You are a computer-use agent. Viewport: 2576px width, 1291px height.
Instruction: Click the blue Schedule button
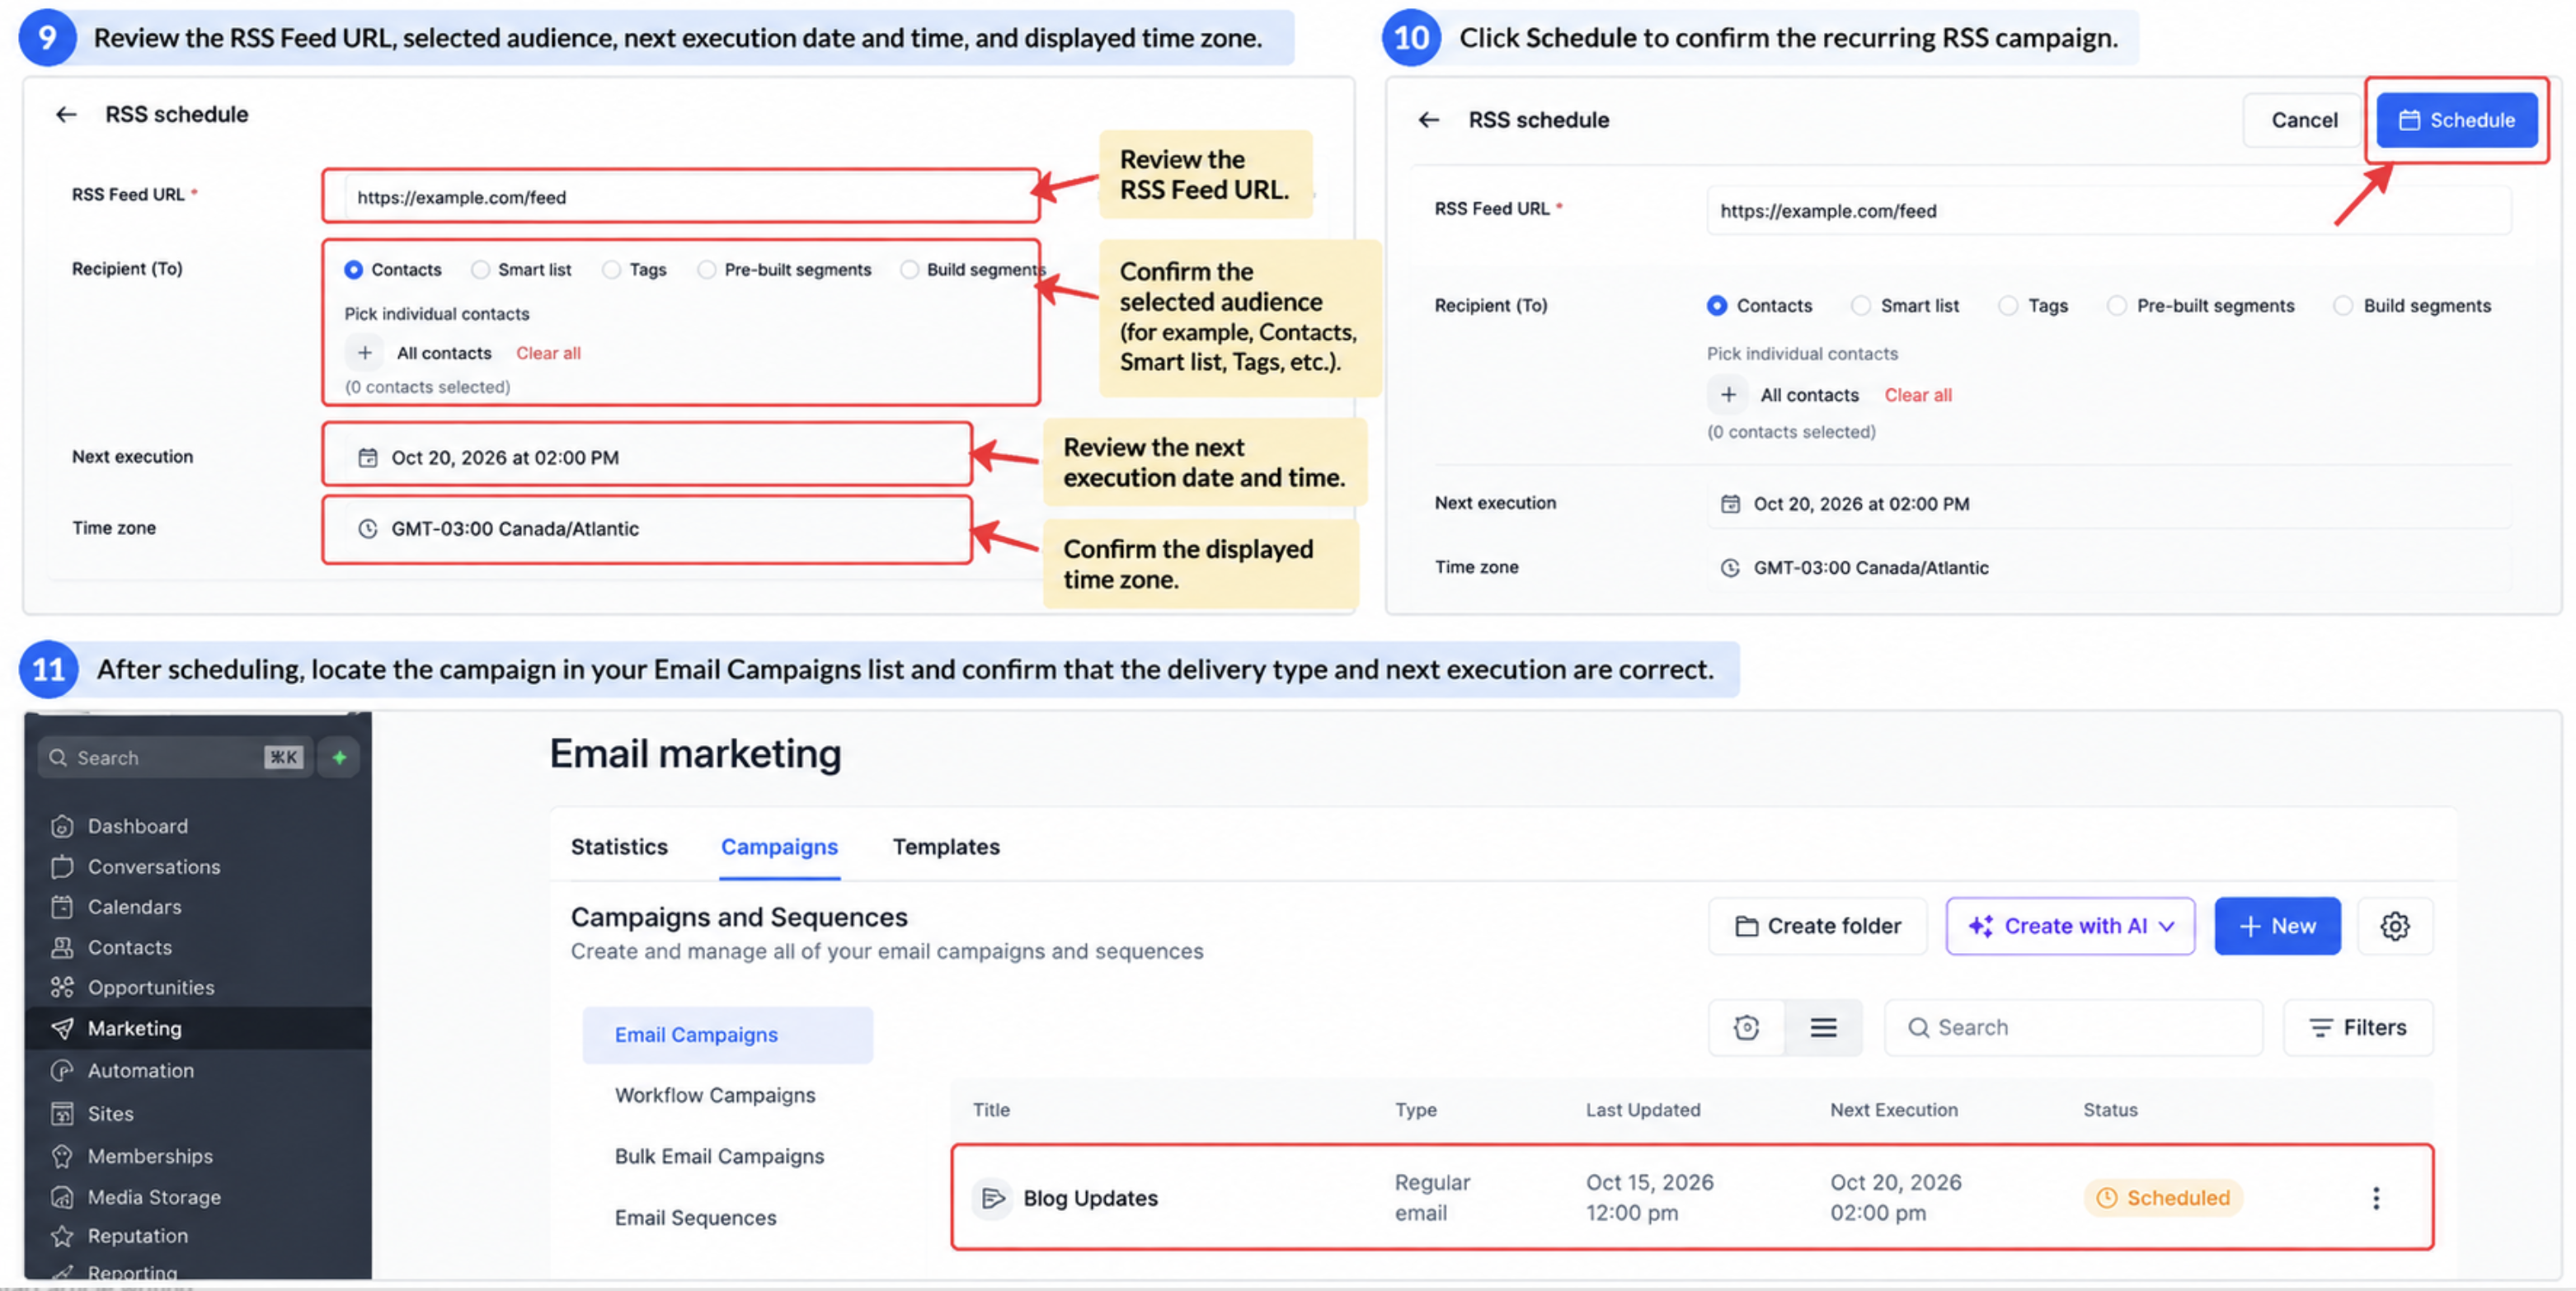(x=2456, y=120)
